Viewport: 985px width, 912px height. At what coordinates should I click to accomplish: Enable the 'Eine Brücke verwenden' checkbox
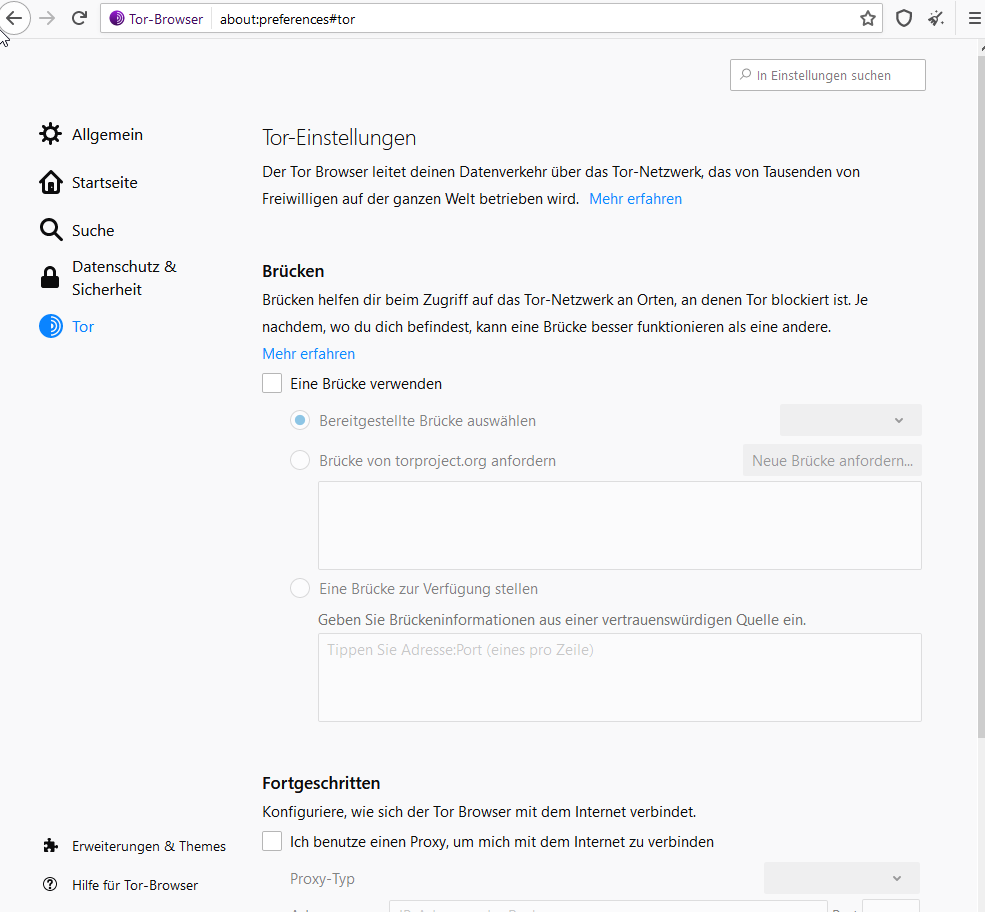[x=272, y=383]
